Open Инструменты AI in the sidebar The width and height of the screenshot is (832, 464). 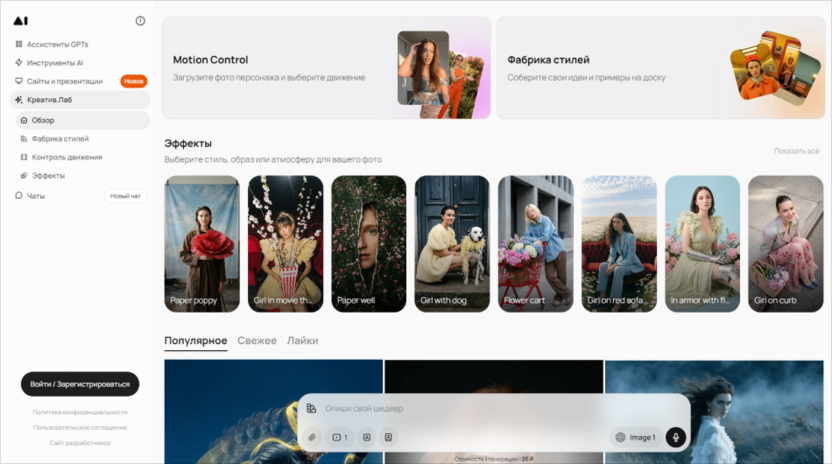(x=55, y=63)
